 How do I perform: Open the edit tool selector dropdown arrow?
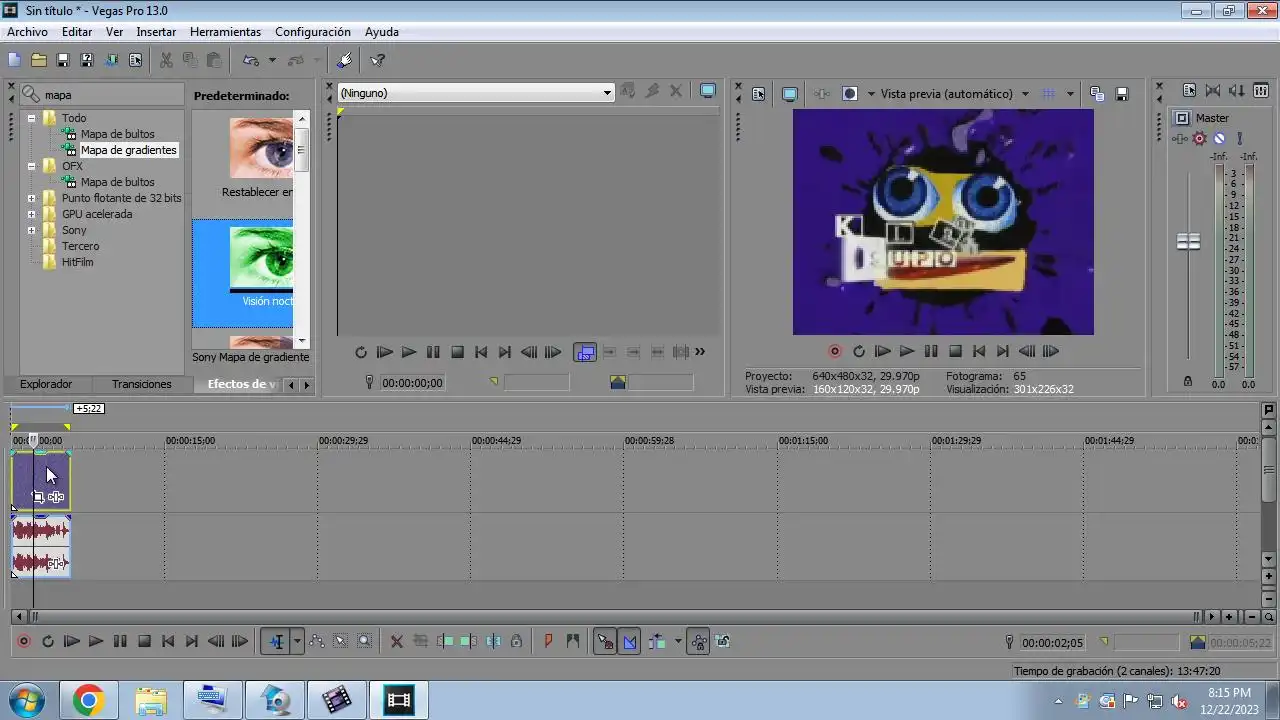[297, 642]
